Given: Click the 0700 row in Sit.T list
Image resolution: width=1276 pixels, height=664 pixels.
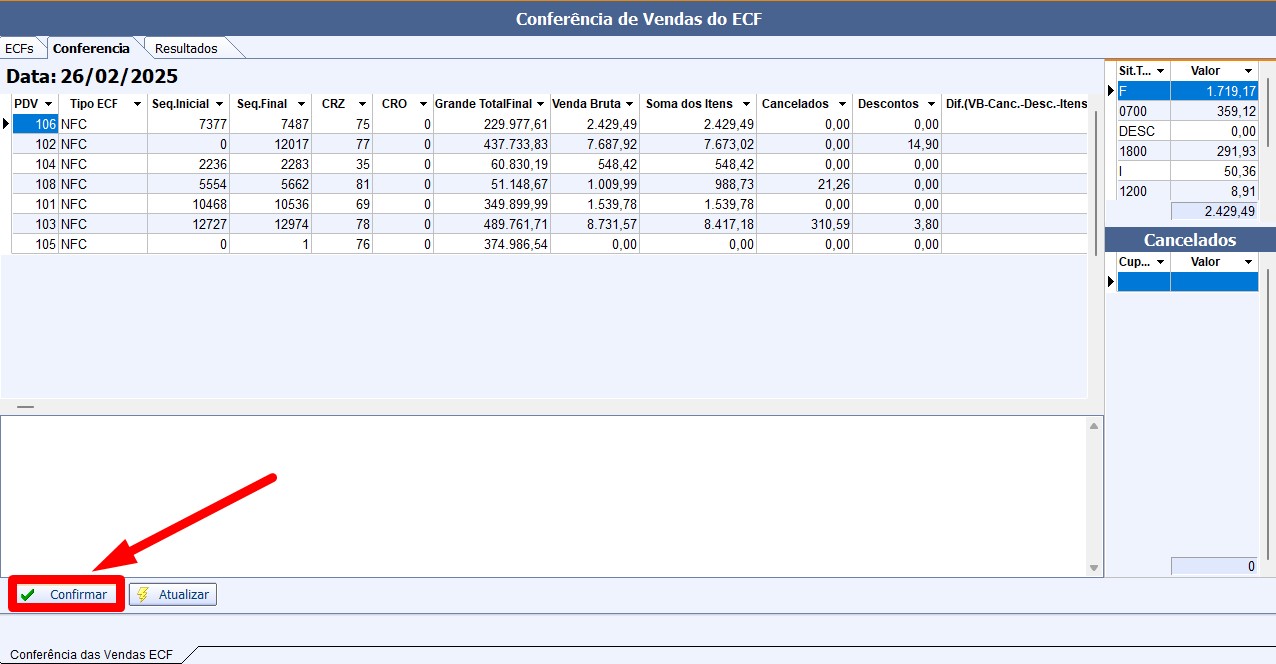Looking at the screenshot, I should click(x=1142, y=111).
